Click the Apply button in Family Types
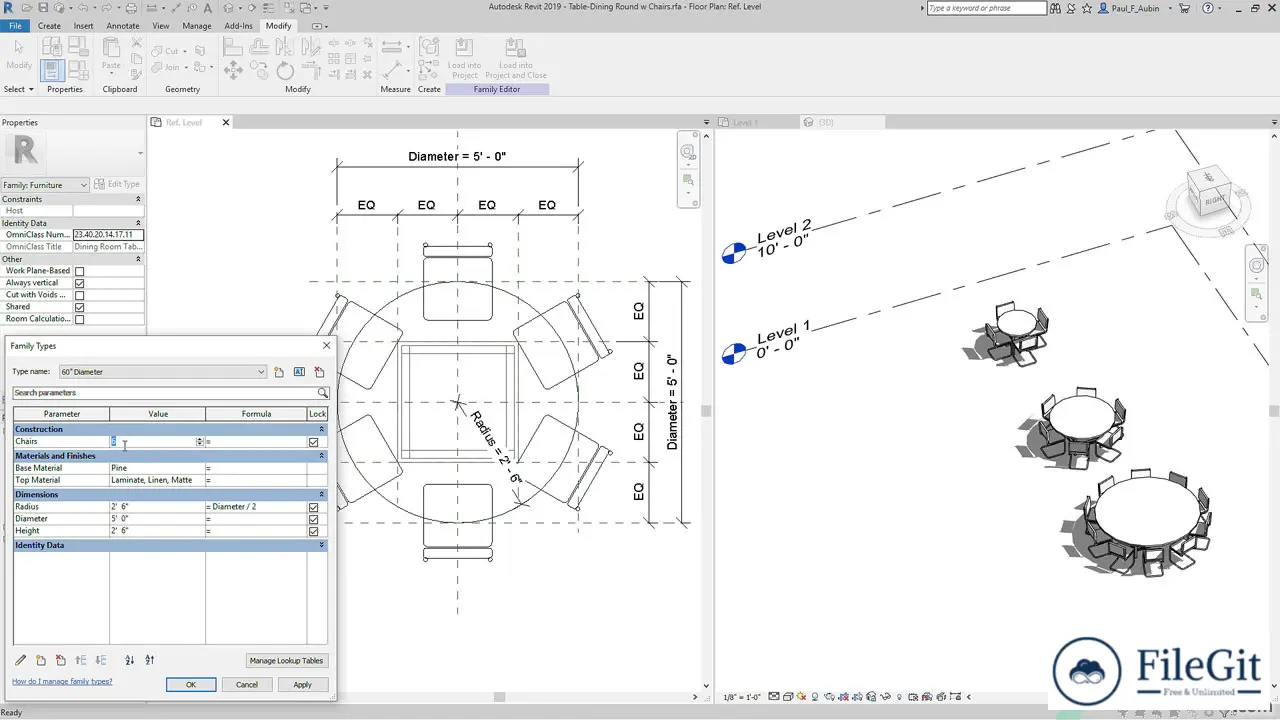1280x720 pixels. point(302,684)
